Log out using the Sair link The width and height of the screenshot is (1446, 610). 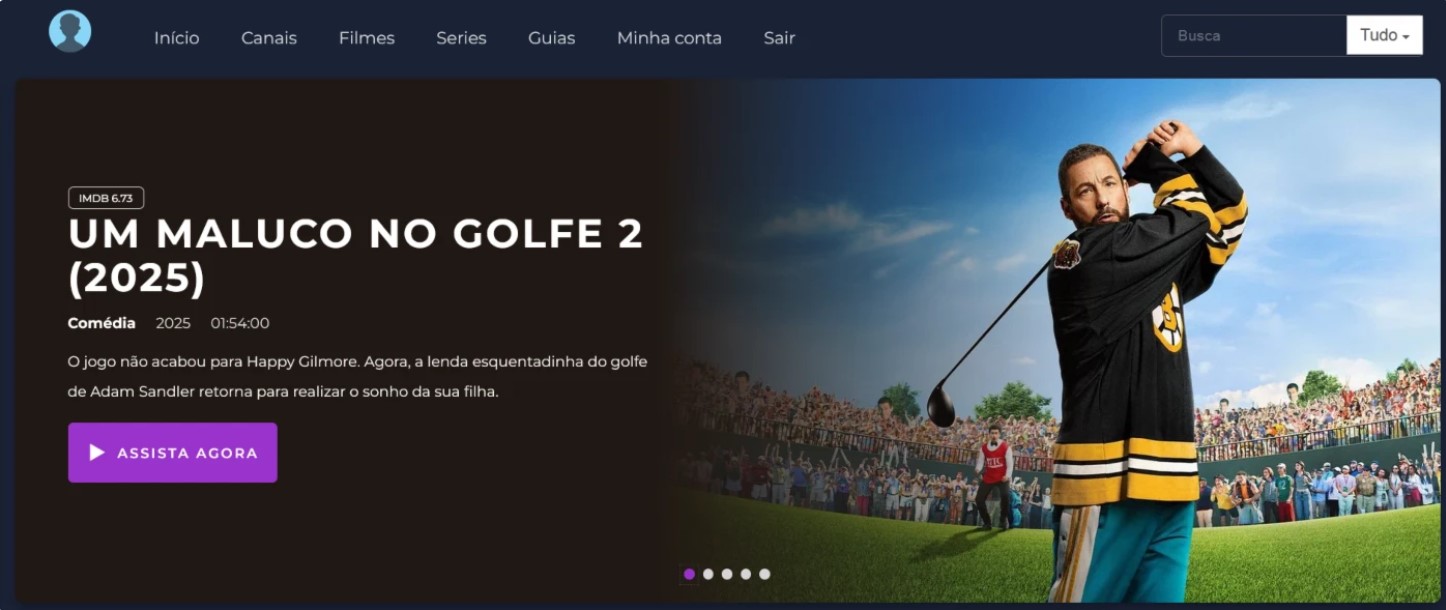[x=779, y=38]
